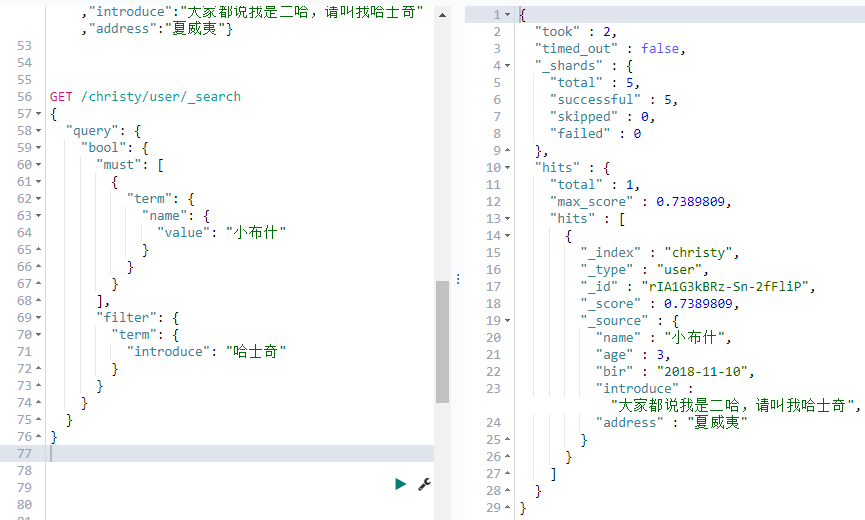Collapse the "bool" block at line 59
Viewport: 865px width, 520px height.
pyautogui.click(x=39, y=148)
